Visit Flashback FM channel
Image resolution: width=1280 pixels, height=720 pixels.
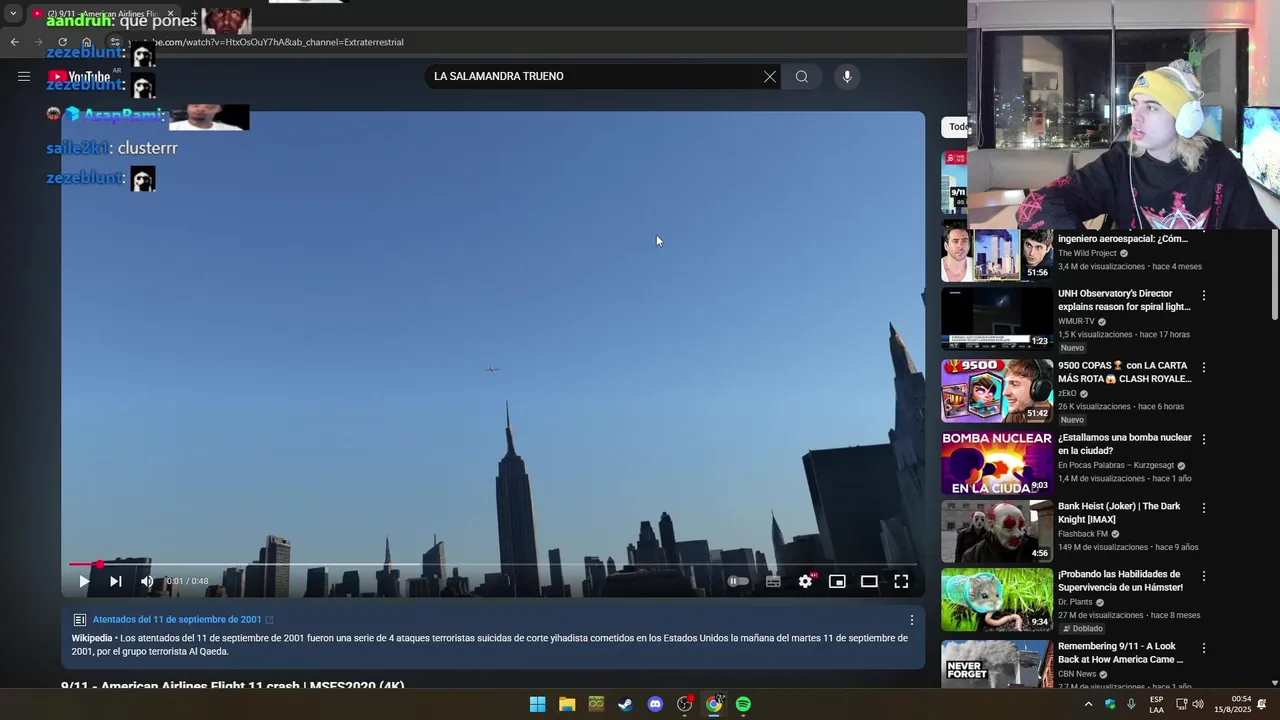pos(1083,534)
